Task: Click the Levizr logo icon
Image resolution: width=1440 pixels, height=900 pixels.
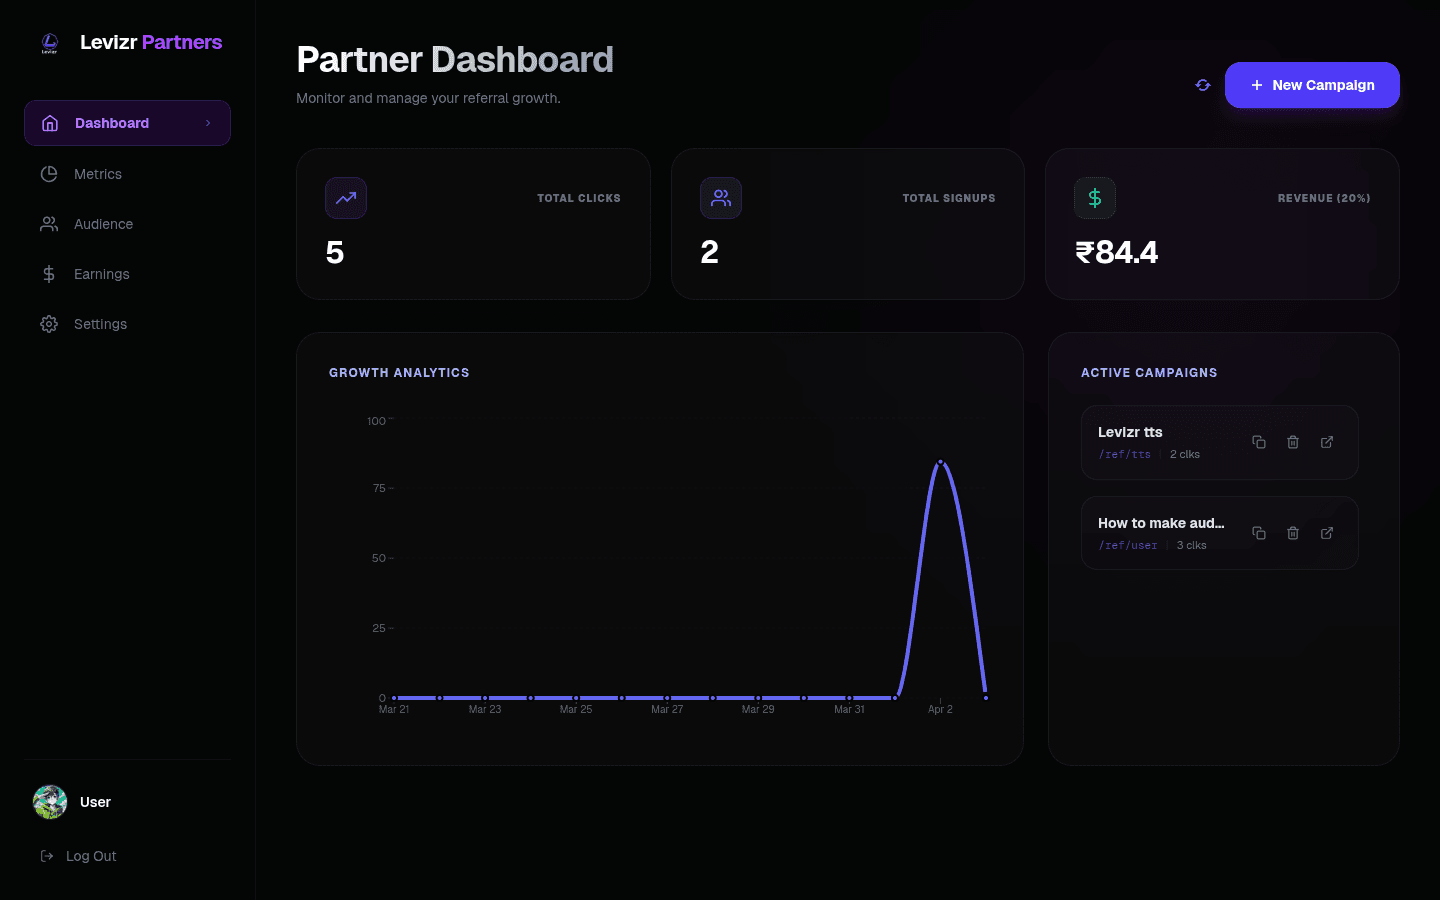Action: [x=49, y=43]
